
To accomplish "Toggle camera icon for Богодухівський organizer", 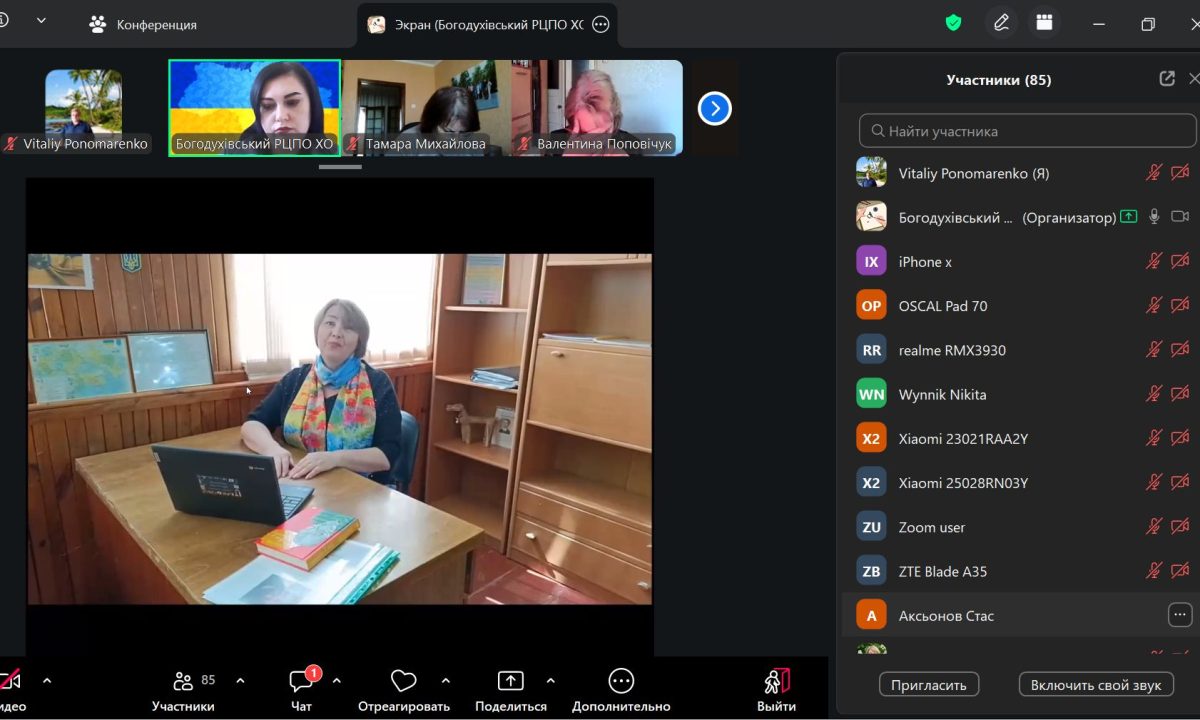I will tap(1180, 217).
